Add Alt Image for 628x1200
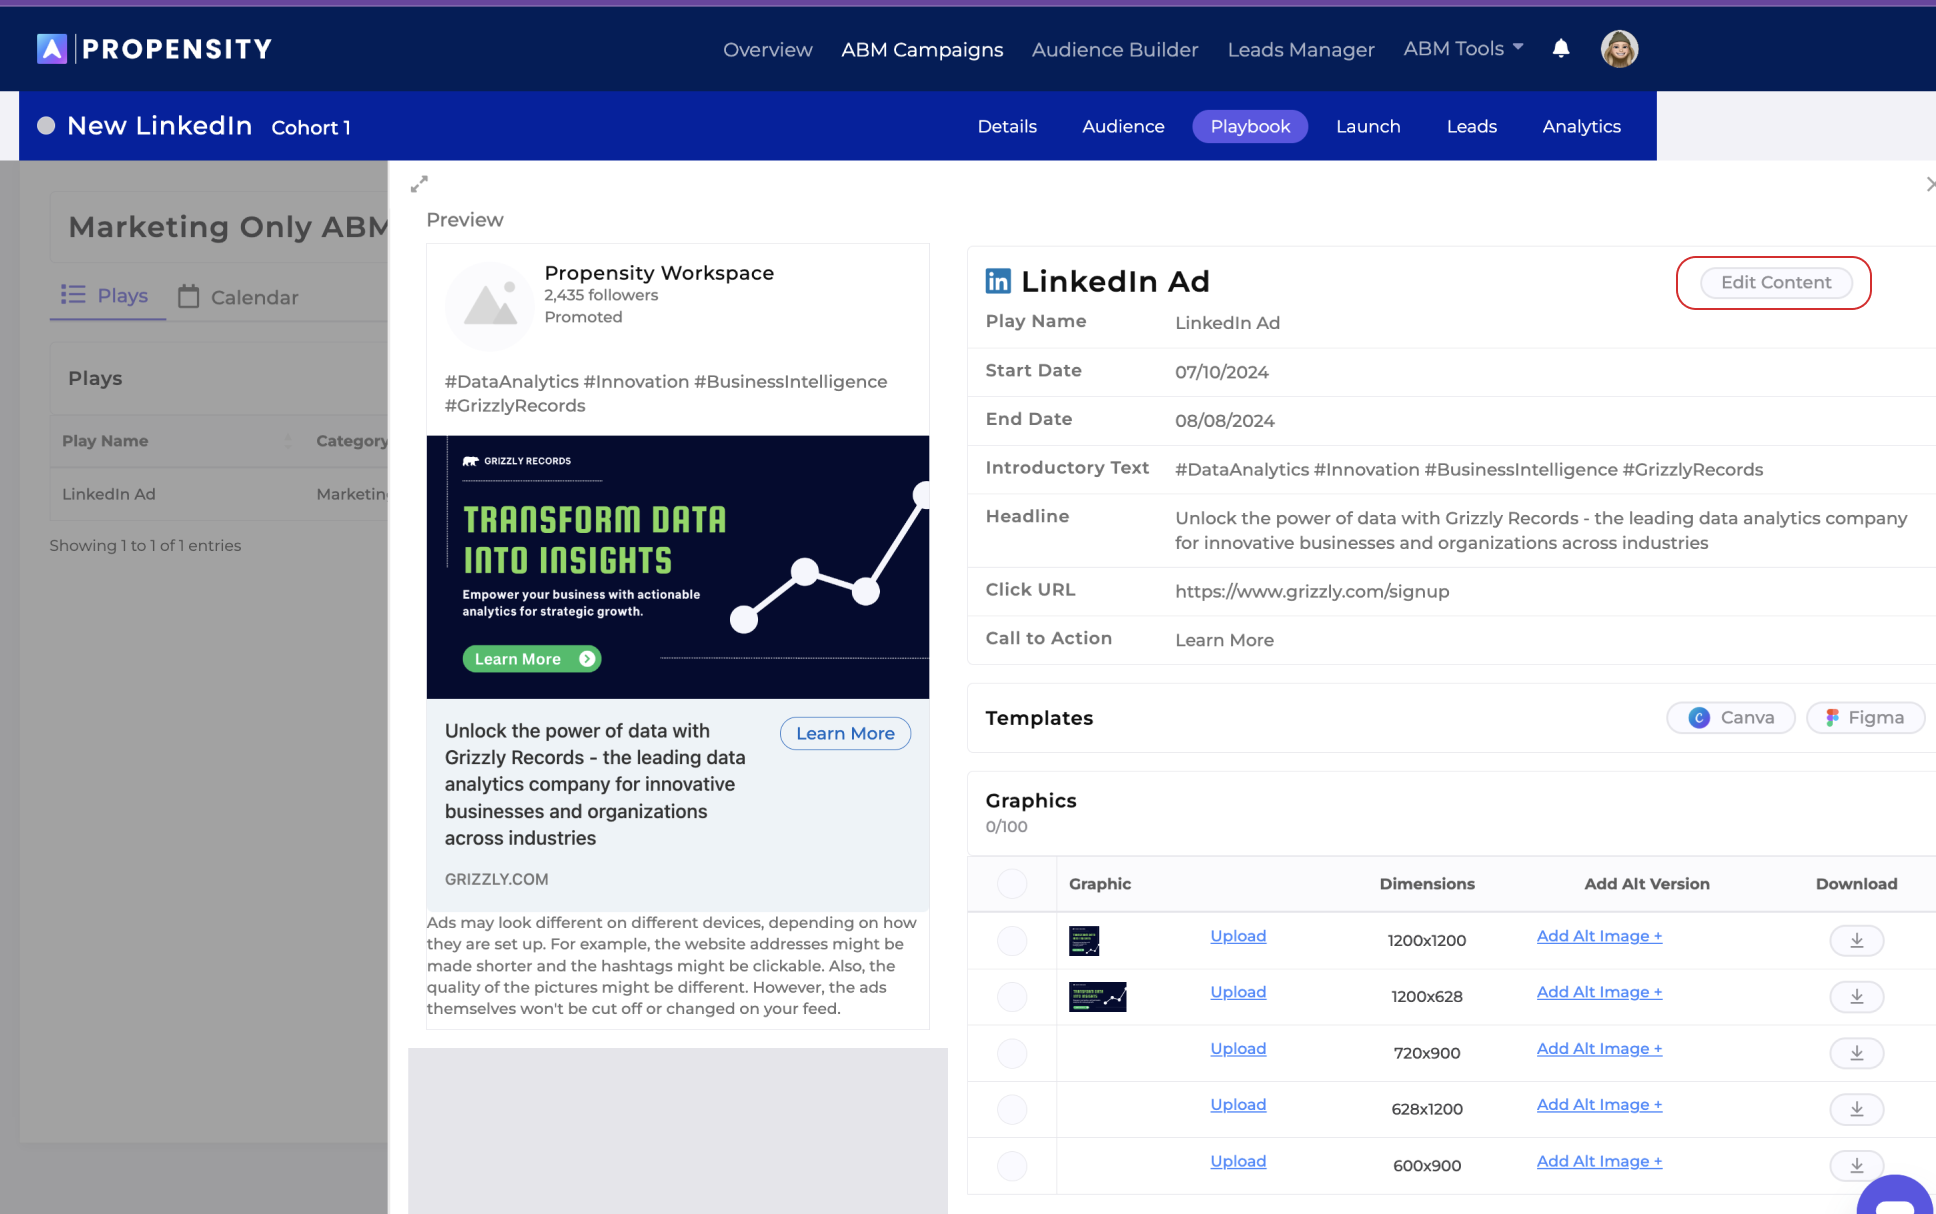This screenshot has height=1214, width=1936. tap(1599, 1105)
